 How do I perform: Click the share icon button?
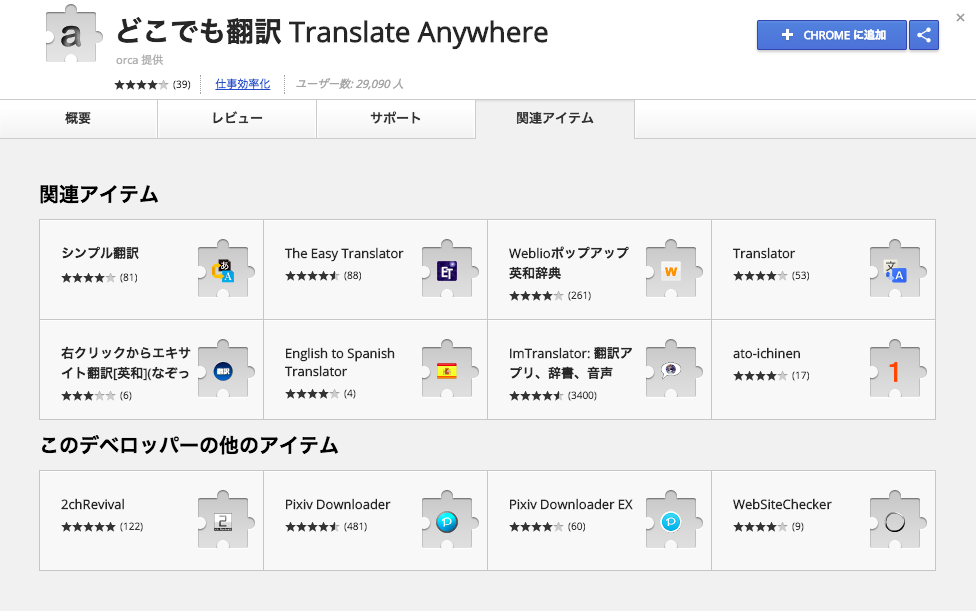(924, 35)
